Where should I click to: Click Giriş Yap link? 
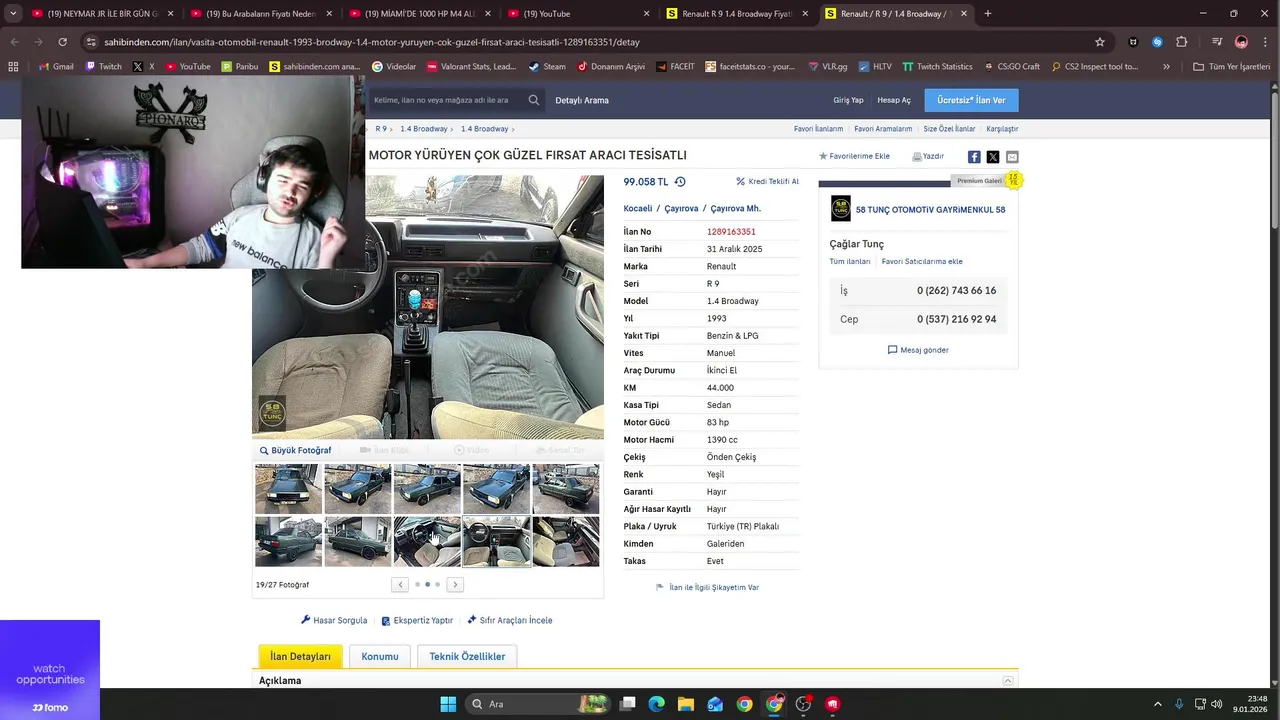pyautogui.click(x=848, y=100)
